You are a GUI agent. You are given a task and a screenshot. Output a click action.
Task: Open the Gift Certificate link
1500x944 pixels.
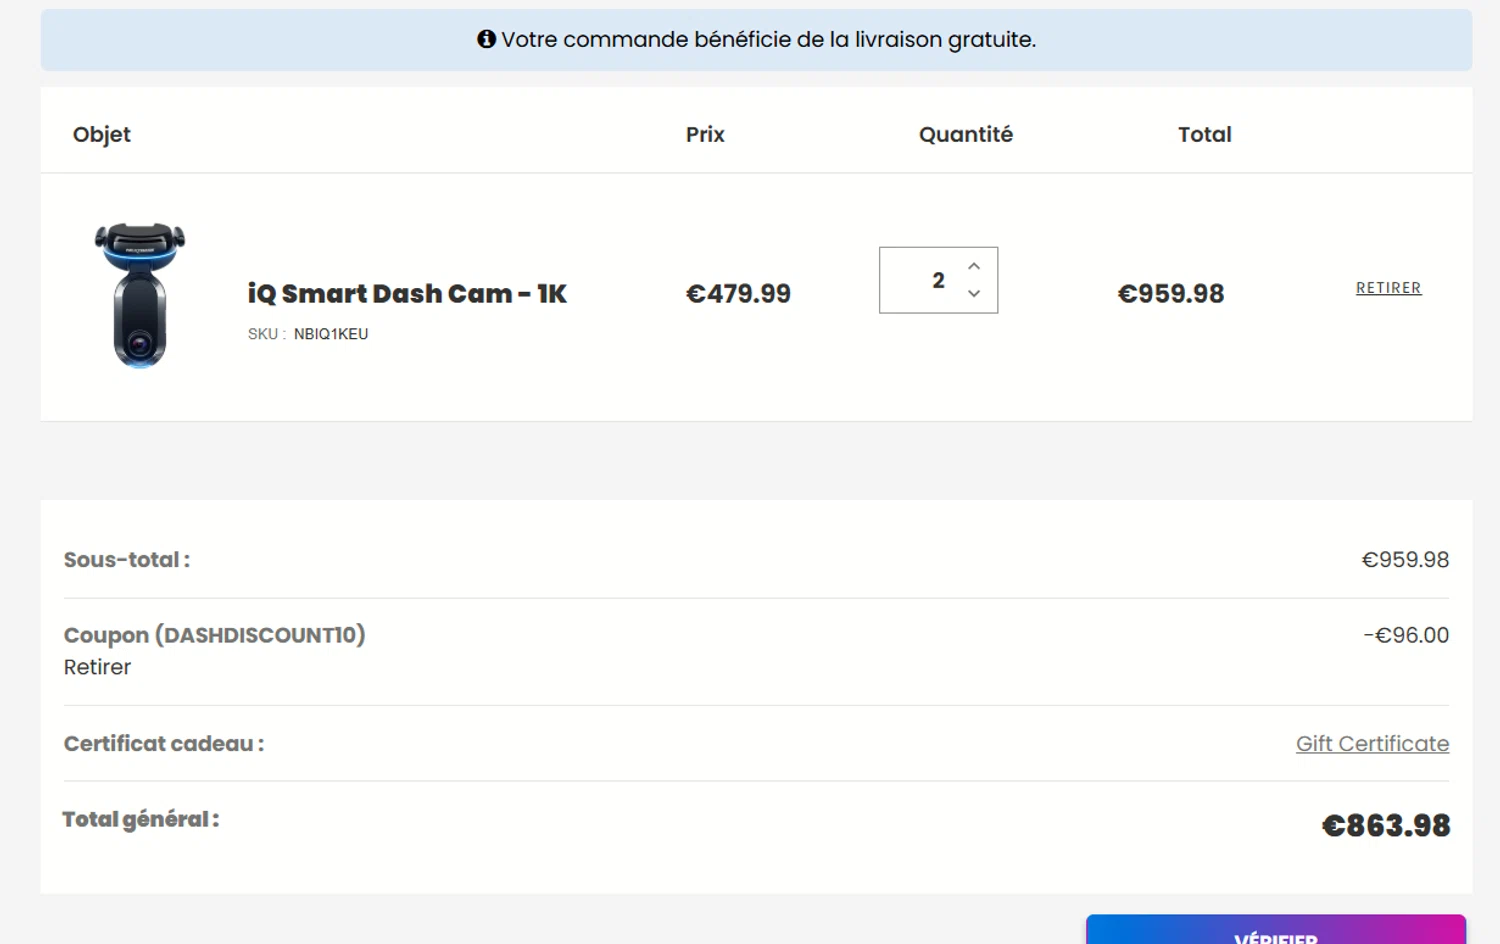point(1372,744)
